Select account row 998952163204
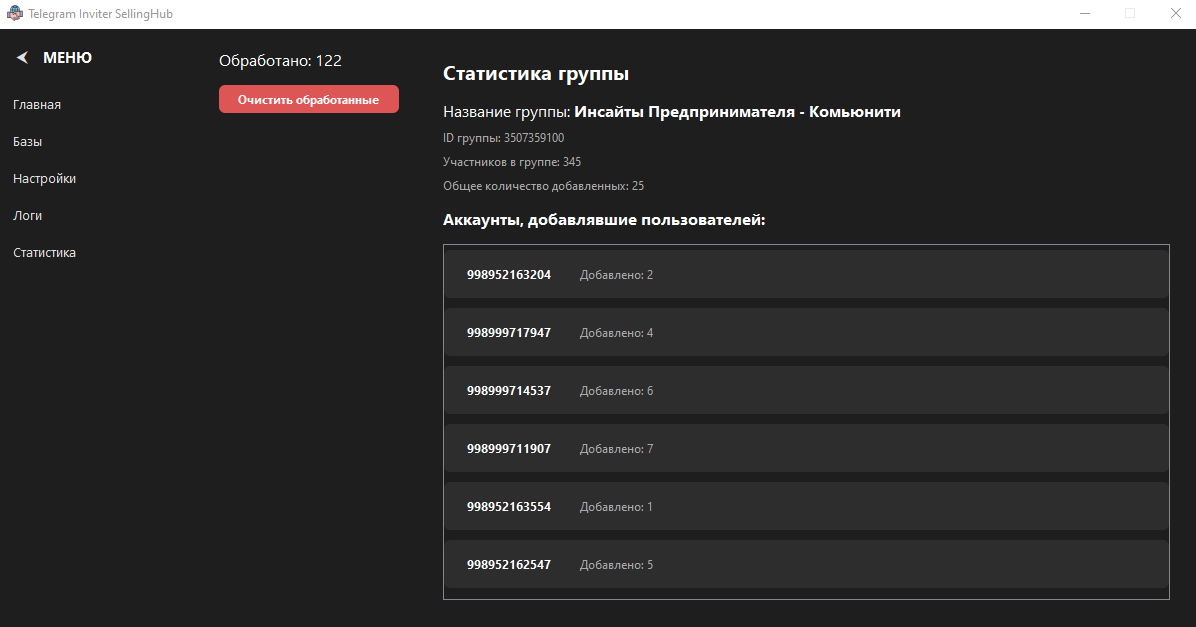Viewport: 1196px width, 627px height. [x=805, y=275]
